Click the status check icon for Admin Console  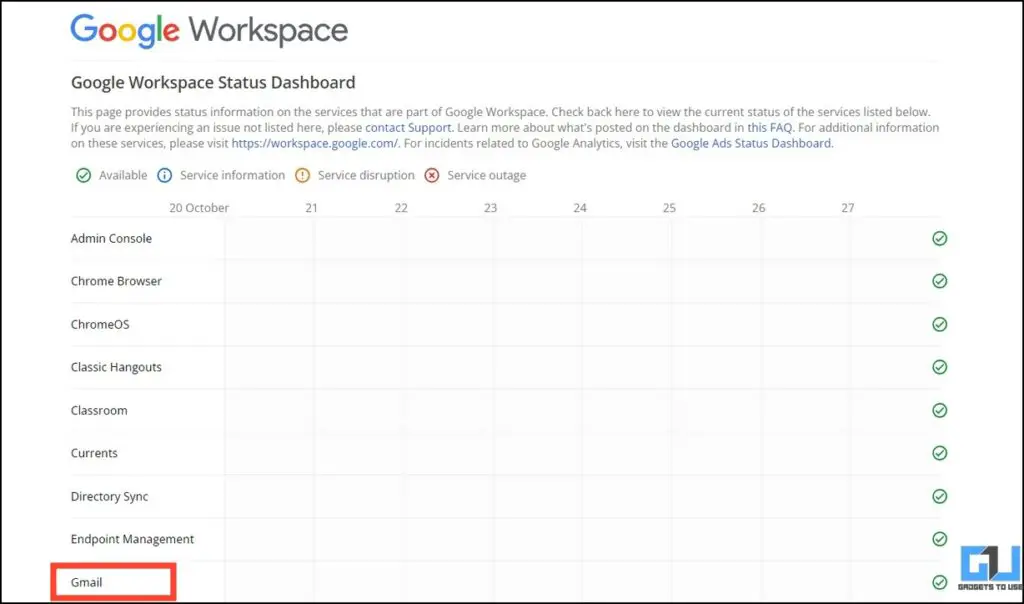(x=939, y=238)
